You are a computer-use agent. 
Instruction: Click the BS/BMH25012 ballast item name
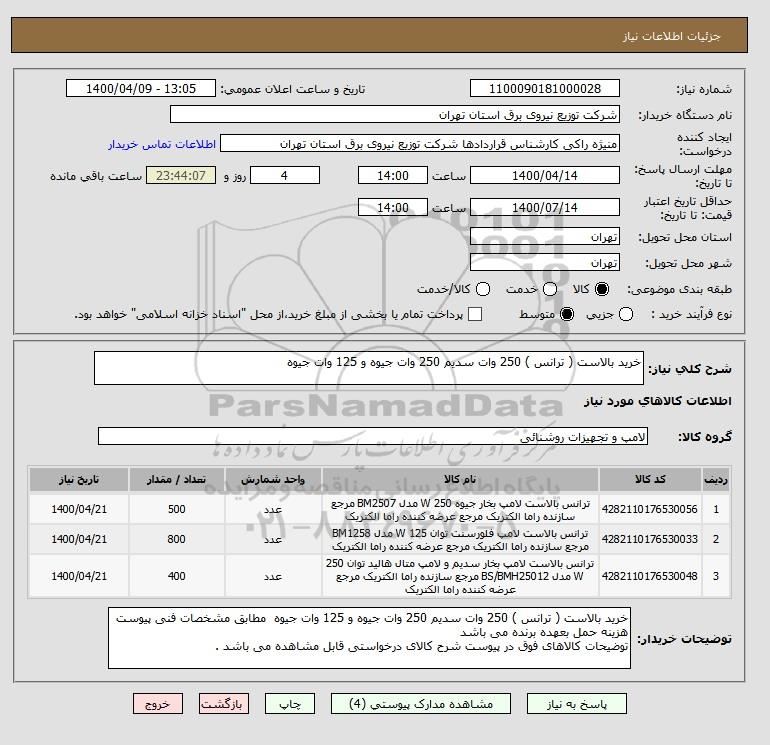tap(460, 576)
